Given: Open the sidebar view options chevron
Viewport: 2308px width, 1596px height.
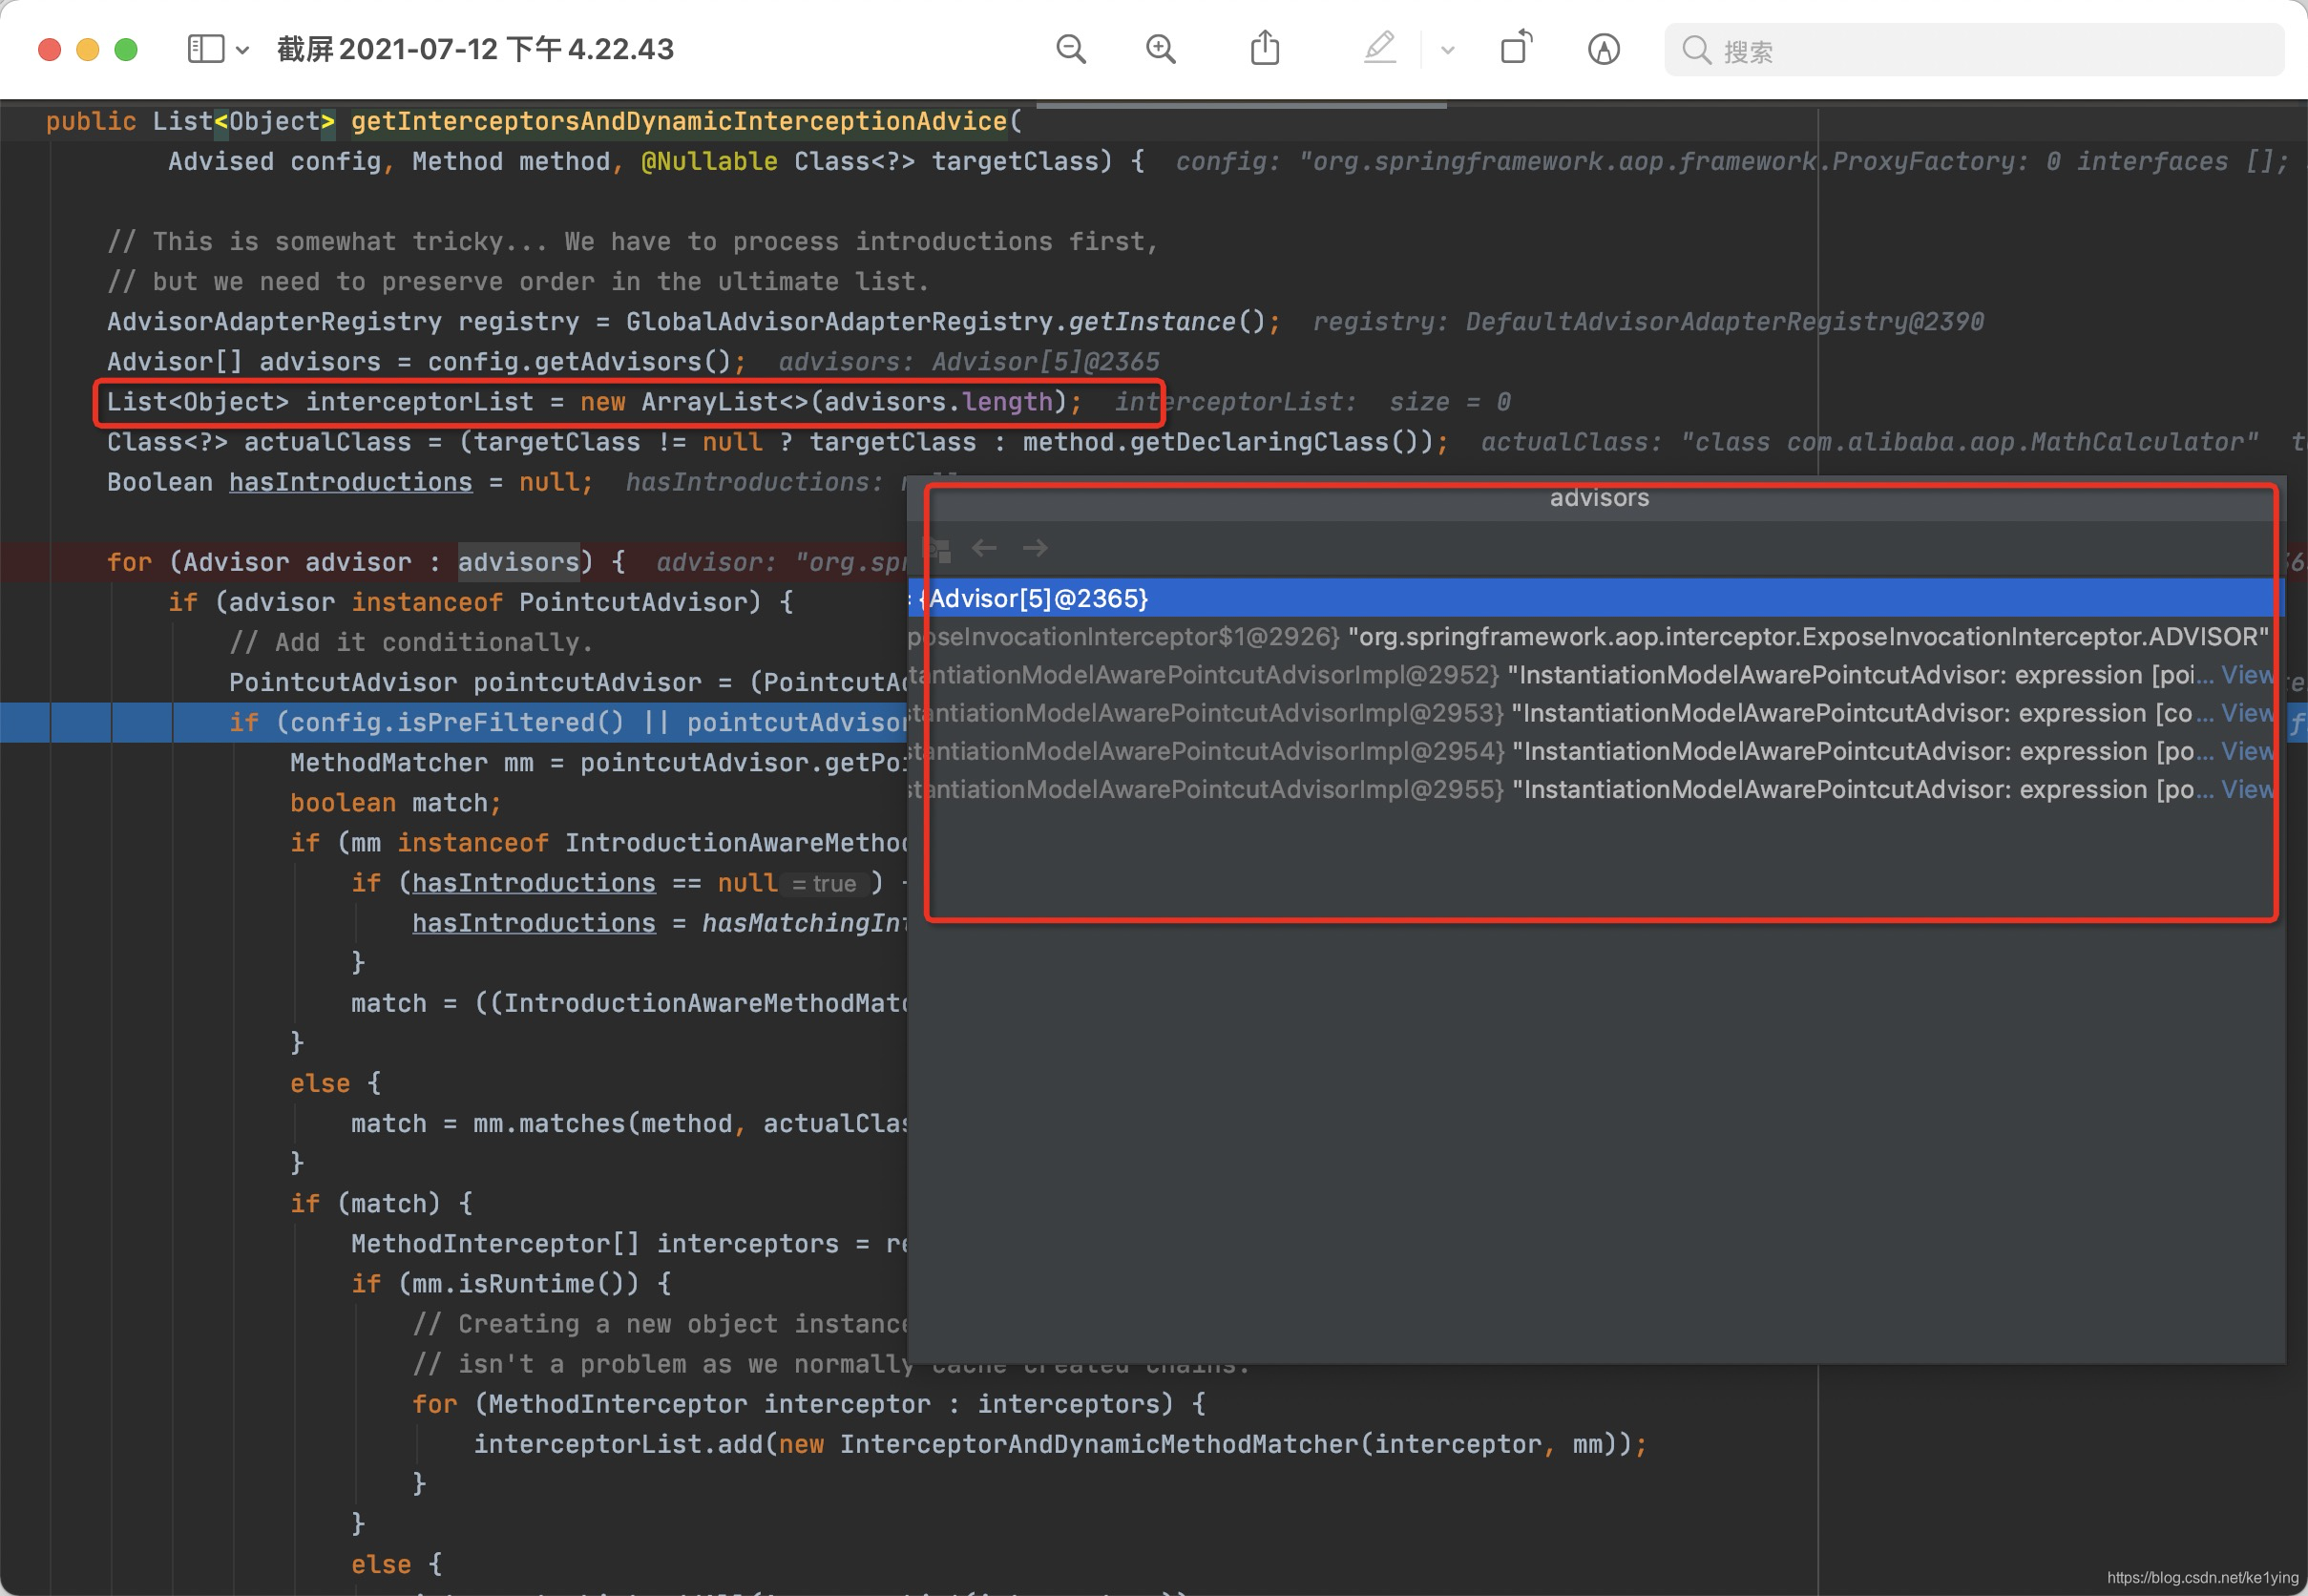Looking at the screenshot, I should click(x=242, y=50).
